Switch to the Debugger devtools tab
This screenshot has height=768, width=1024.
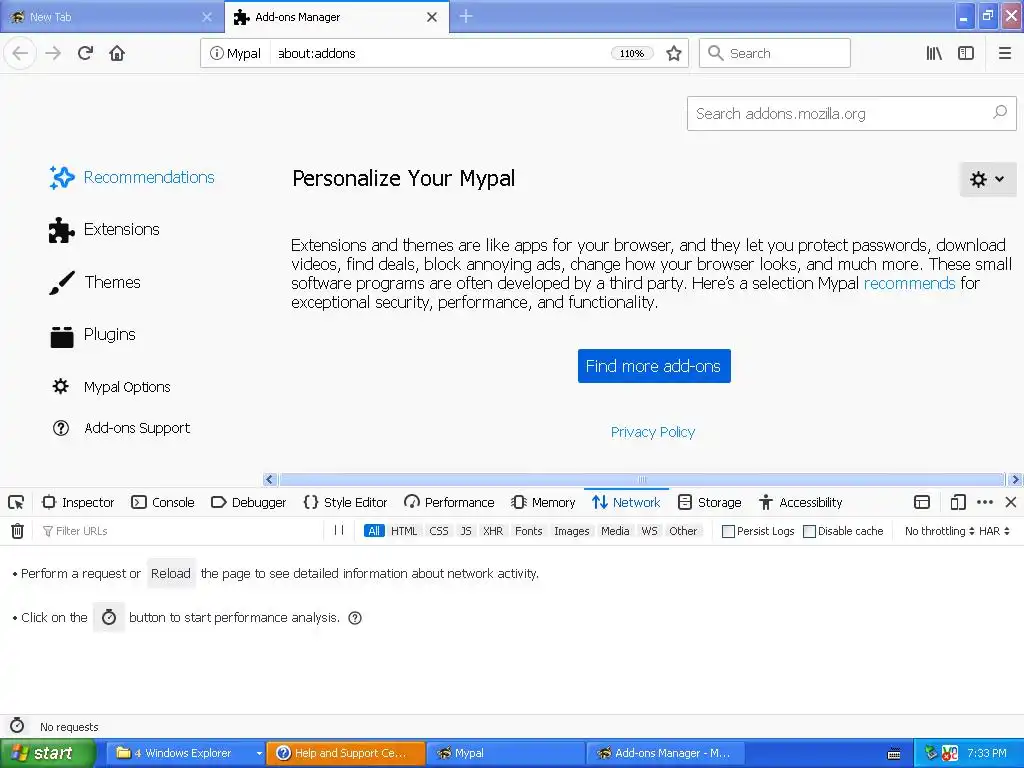[x=249, y=502]
